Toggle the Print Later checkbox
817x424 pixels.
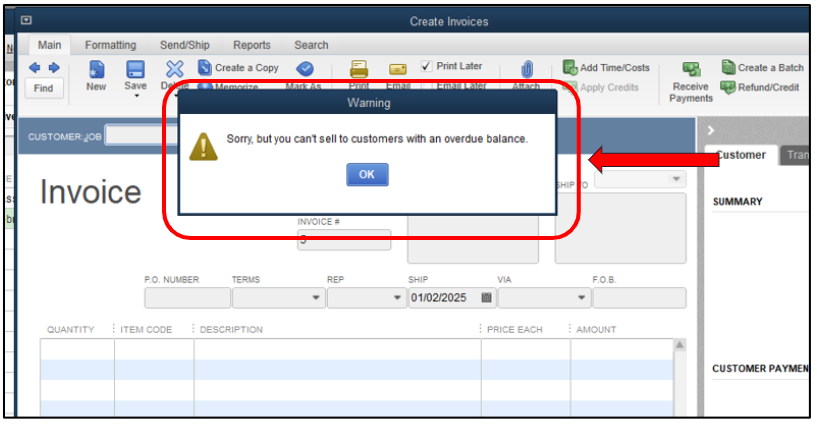[426, 66]
